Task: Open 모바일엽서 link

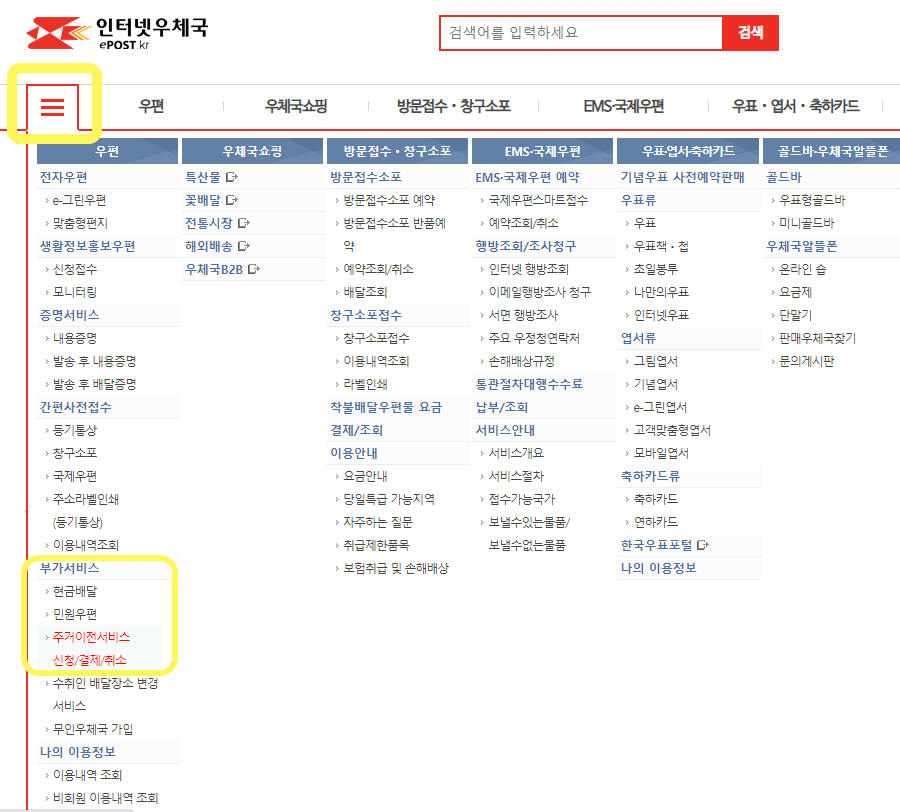Action: click(x=661, y=453)
